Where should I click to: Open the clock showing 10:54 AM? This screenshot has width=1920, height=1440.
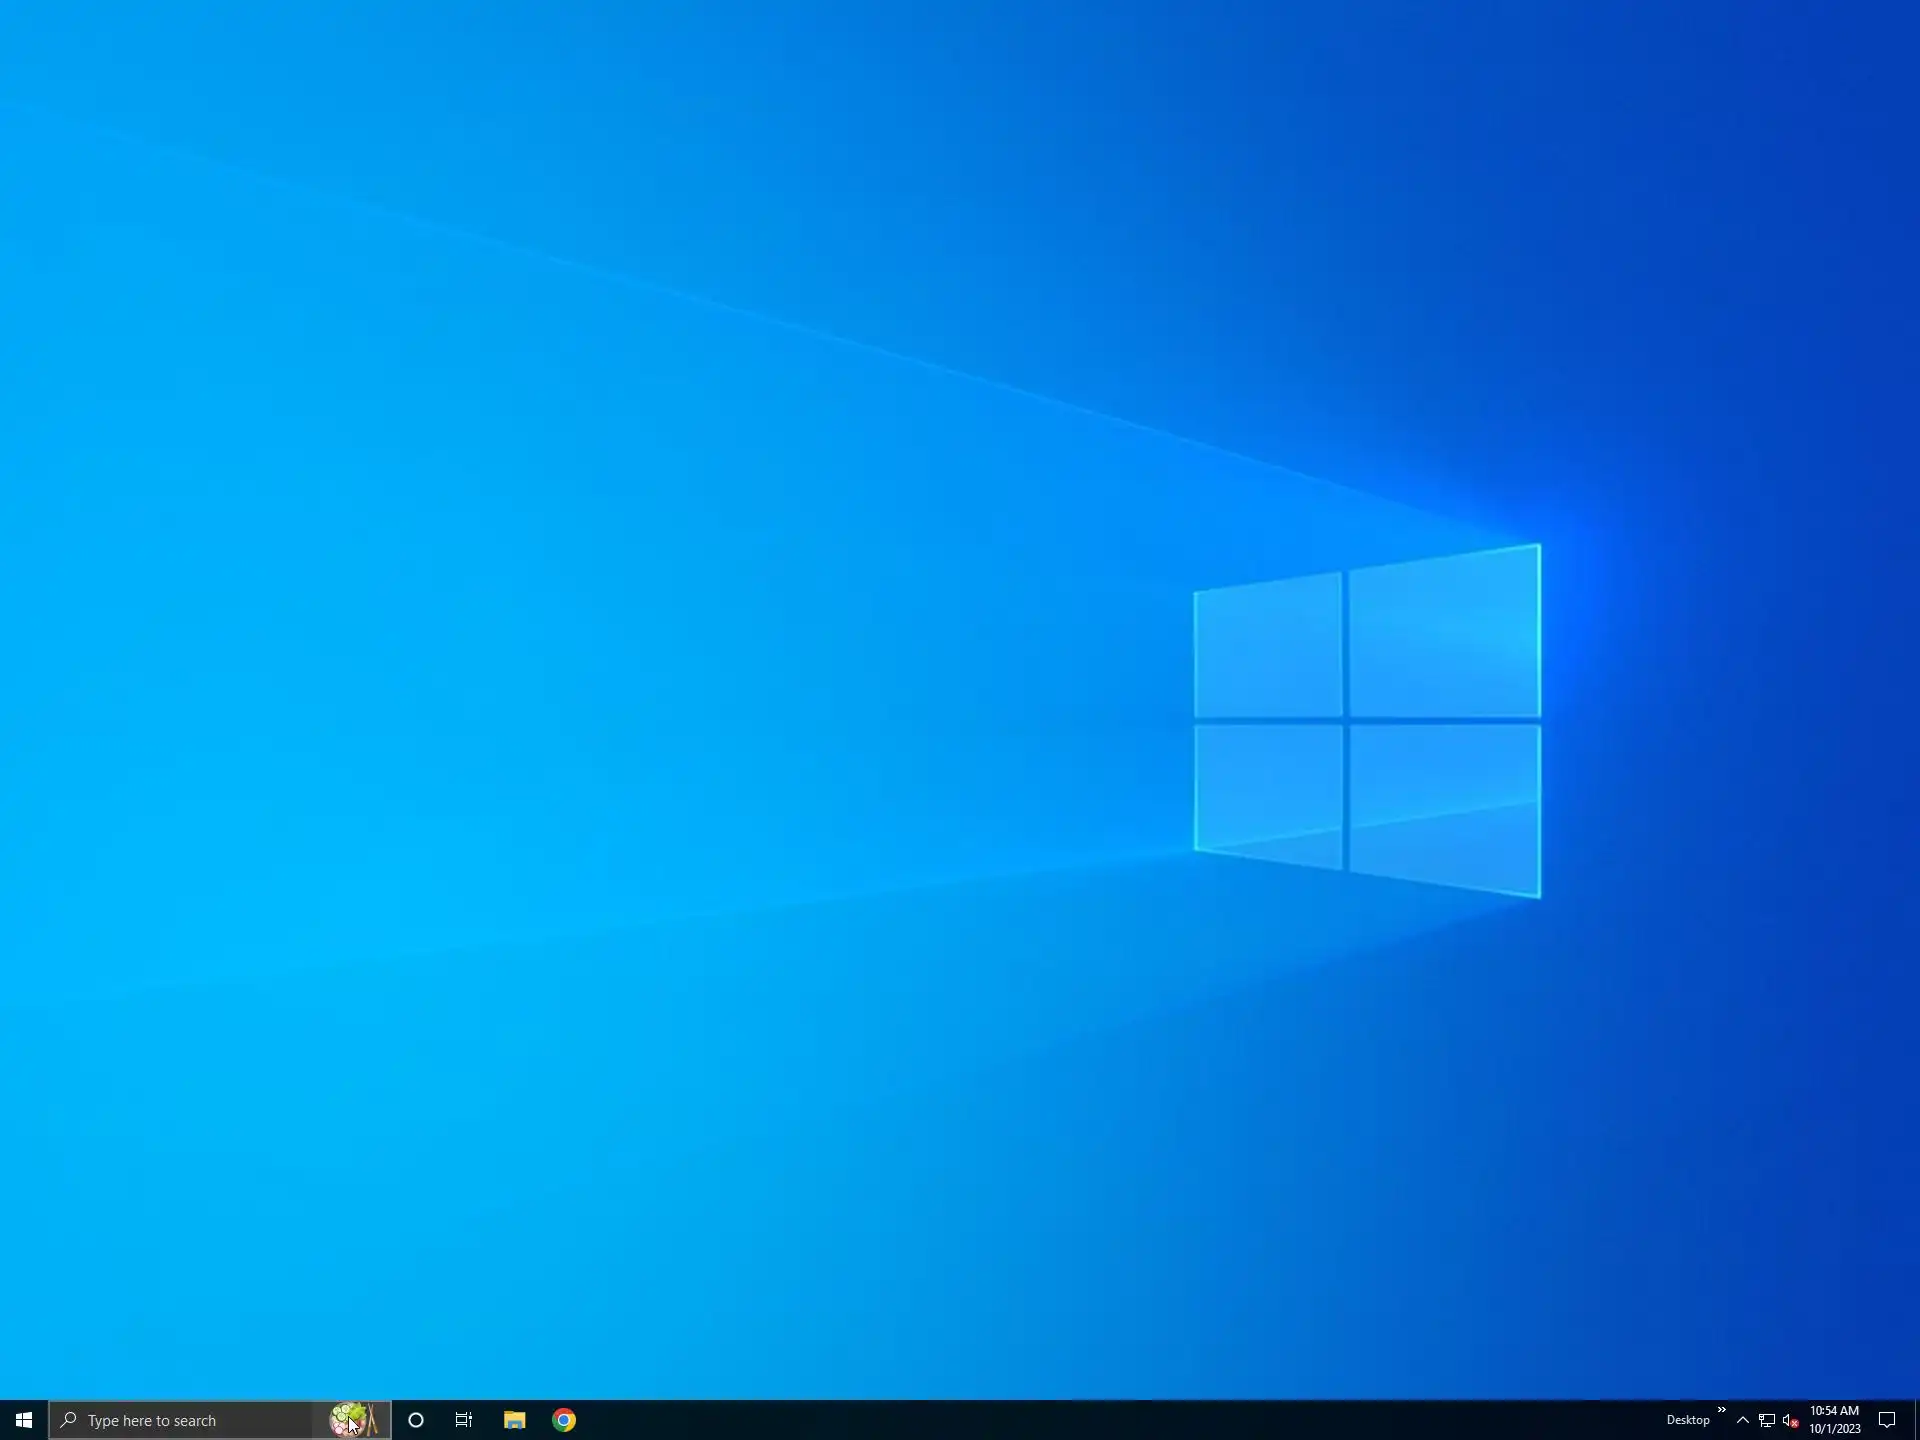pos(1834,1411)
